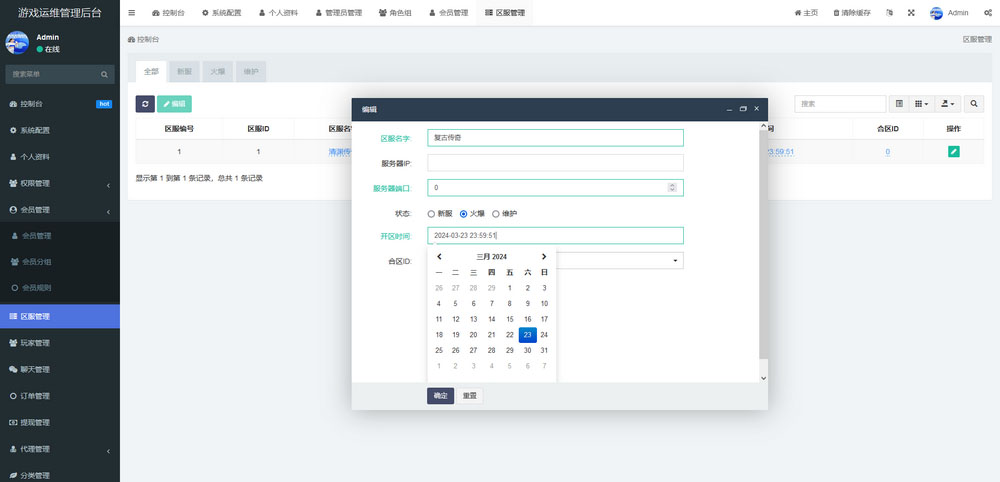
Task: Click the table view toggle icon
Action: tap(899, 103)
